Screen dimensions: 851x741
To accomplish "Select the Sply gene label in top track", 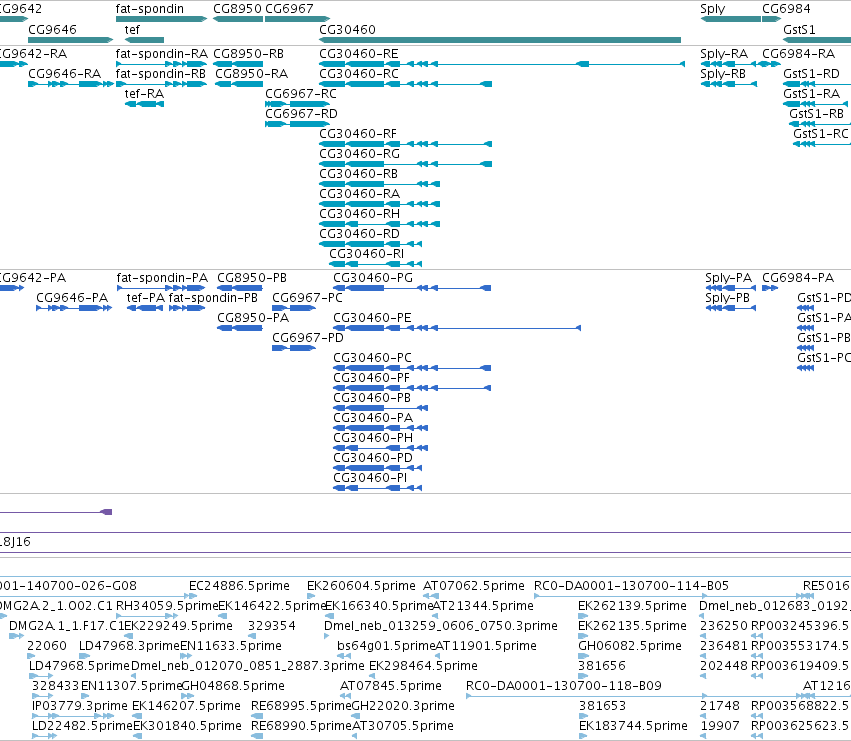I will click(x=713, y=9).
